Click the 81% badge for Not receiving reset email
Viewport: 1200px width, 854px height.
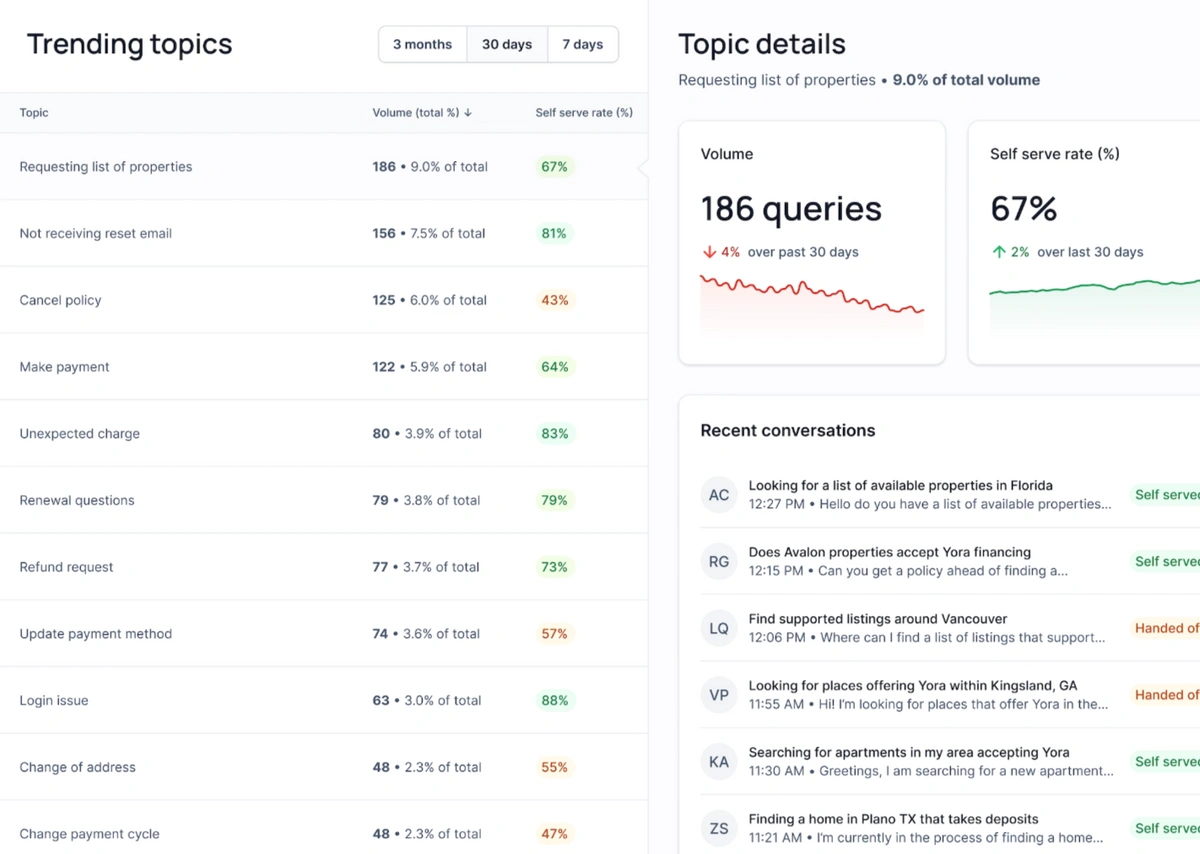(554, 233)
